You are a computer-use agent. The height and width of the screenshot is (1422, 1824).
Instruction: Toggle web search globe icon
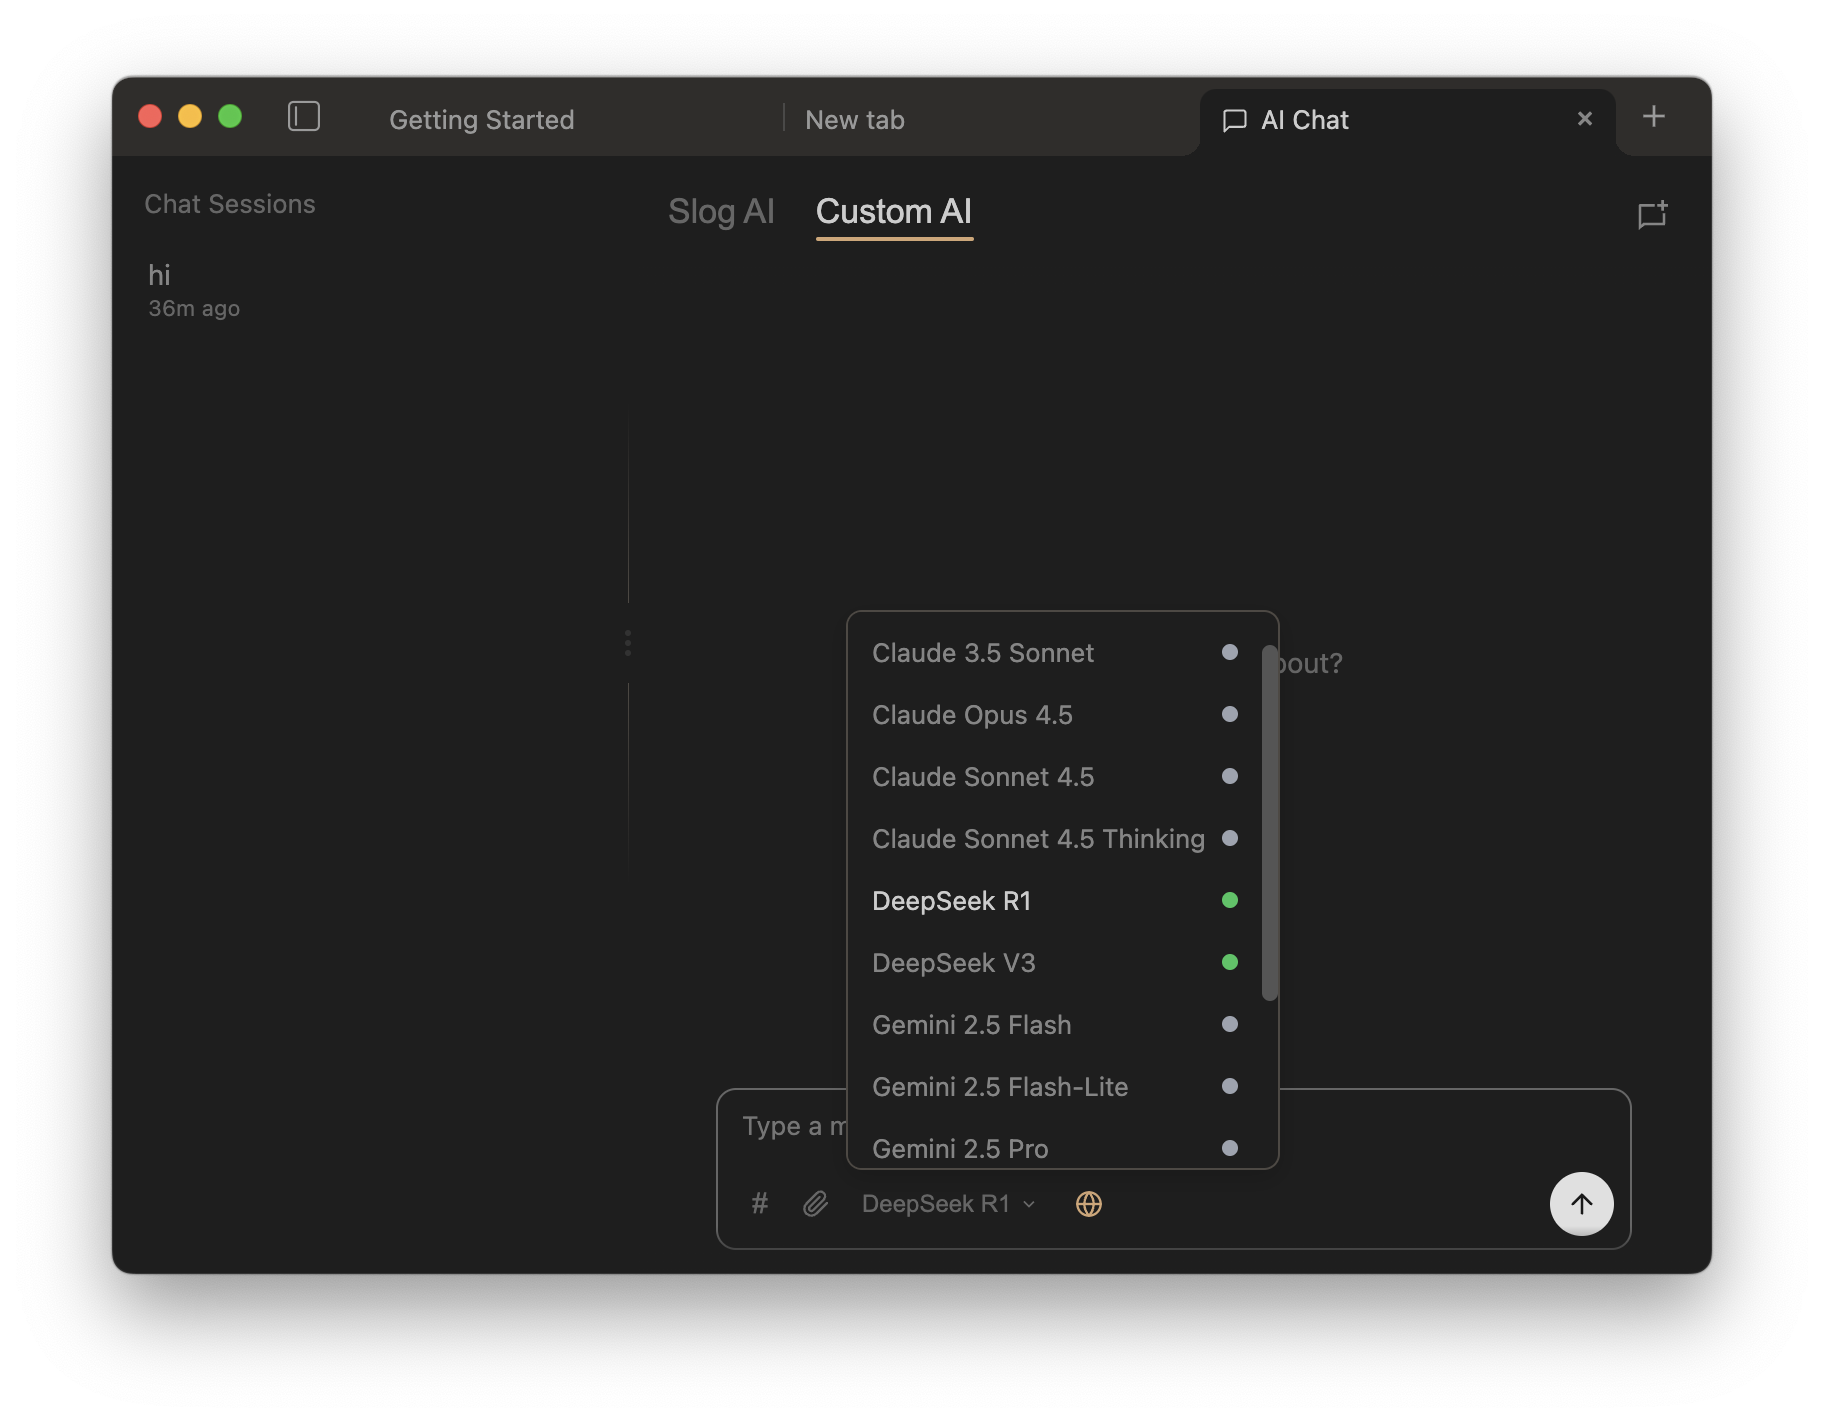point(1088,1204)
